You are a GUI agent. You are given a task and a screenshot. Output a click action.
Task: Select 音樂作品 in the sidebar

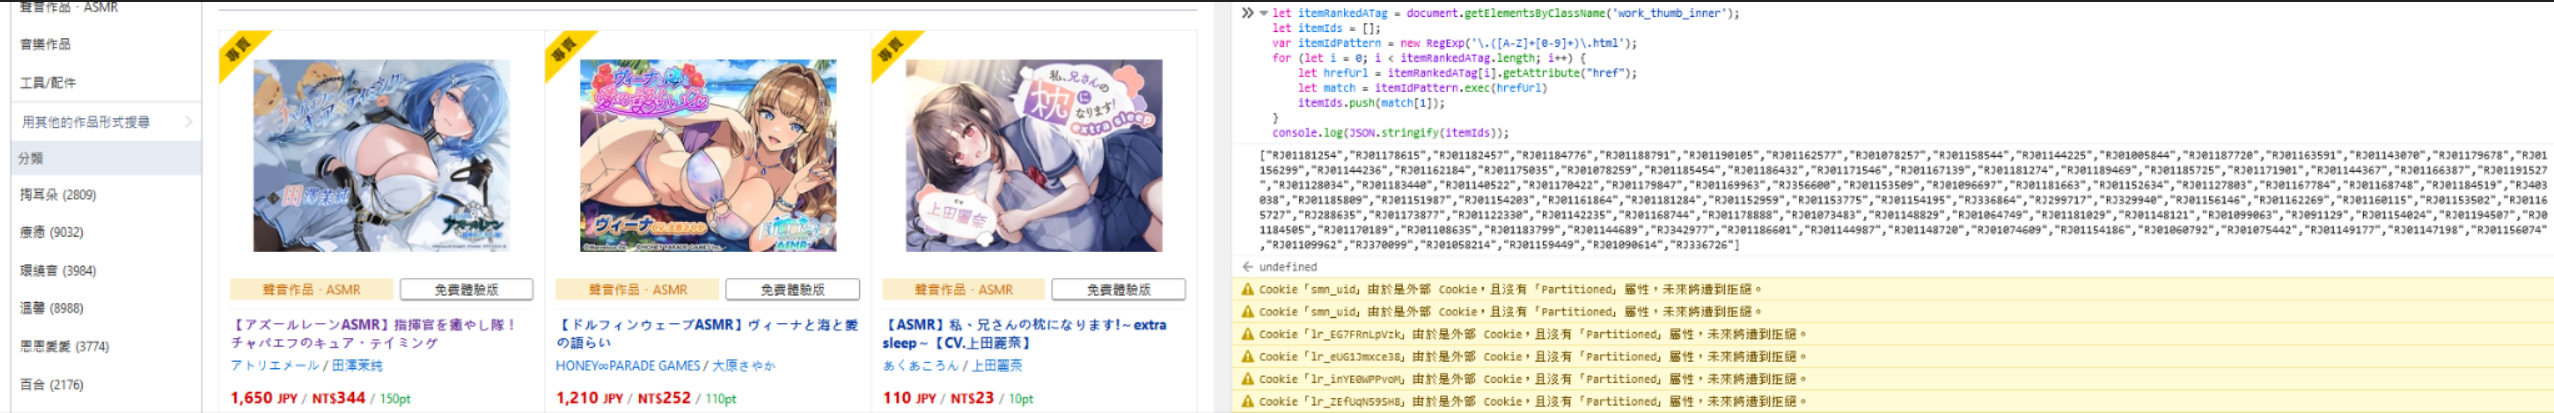click(46, 44)
